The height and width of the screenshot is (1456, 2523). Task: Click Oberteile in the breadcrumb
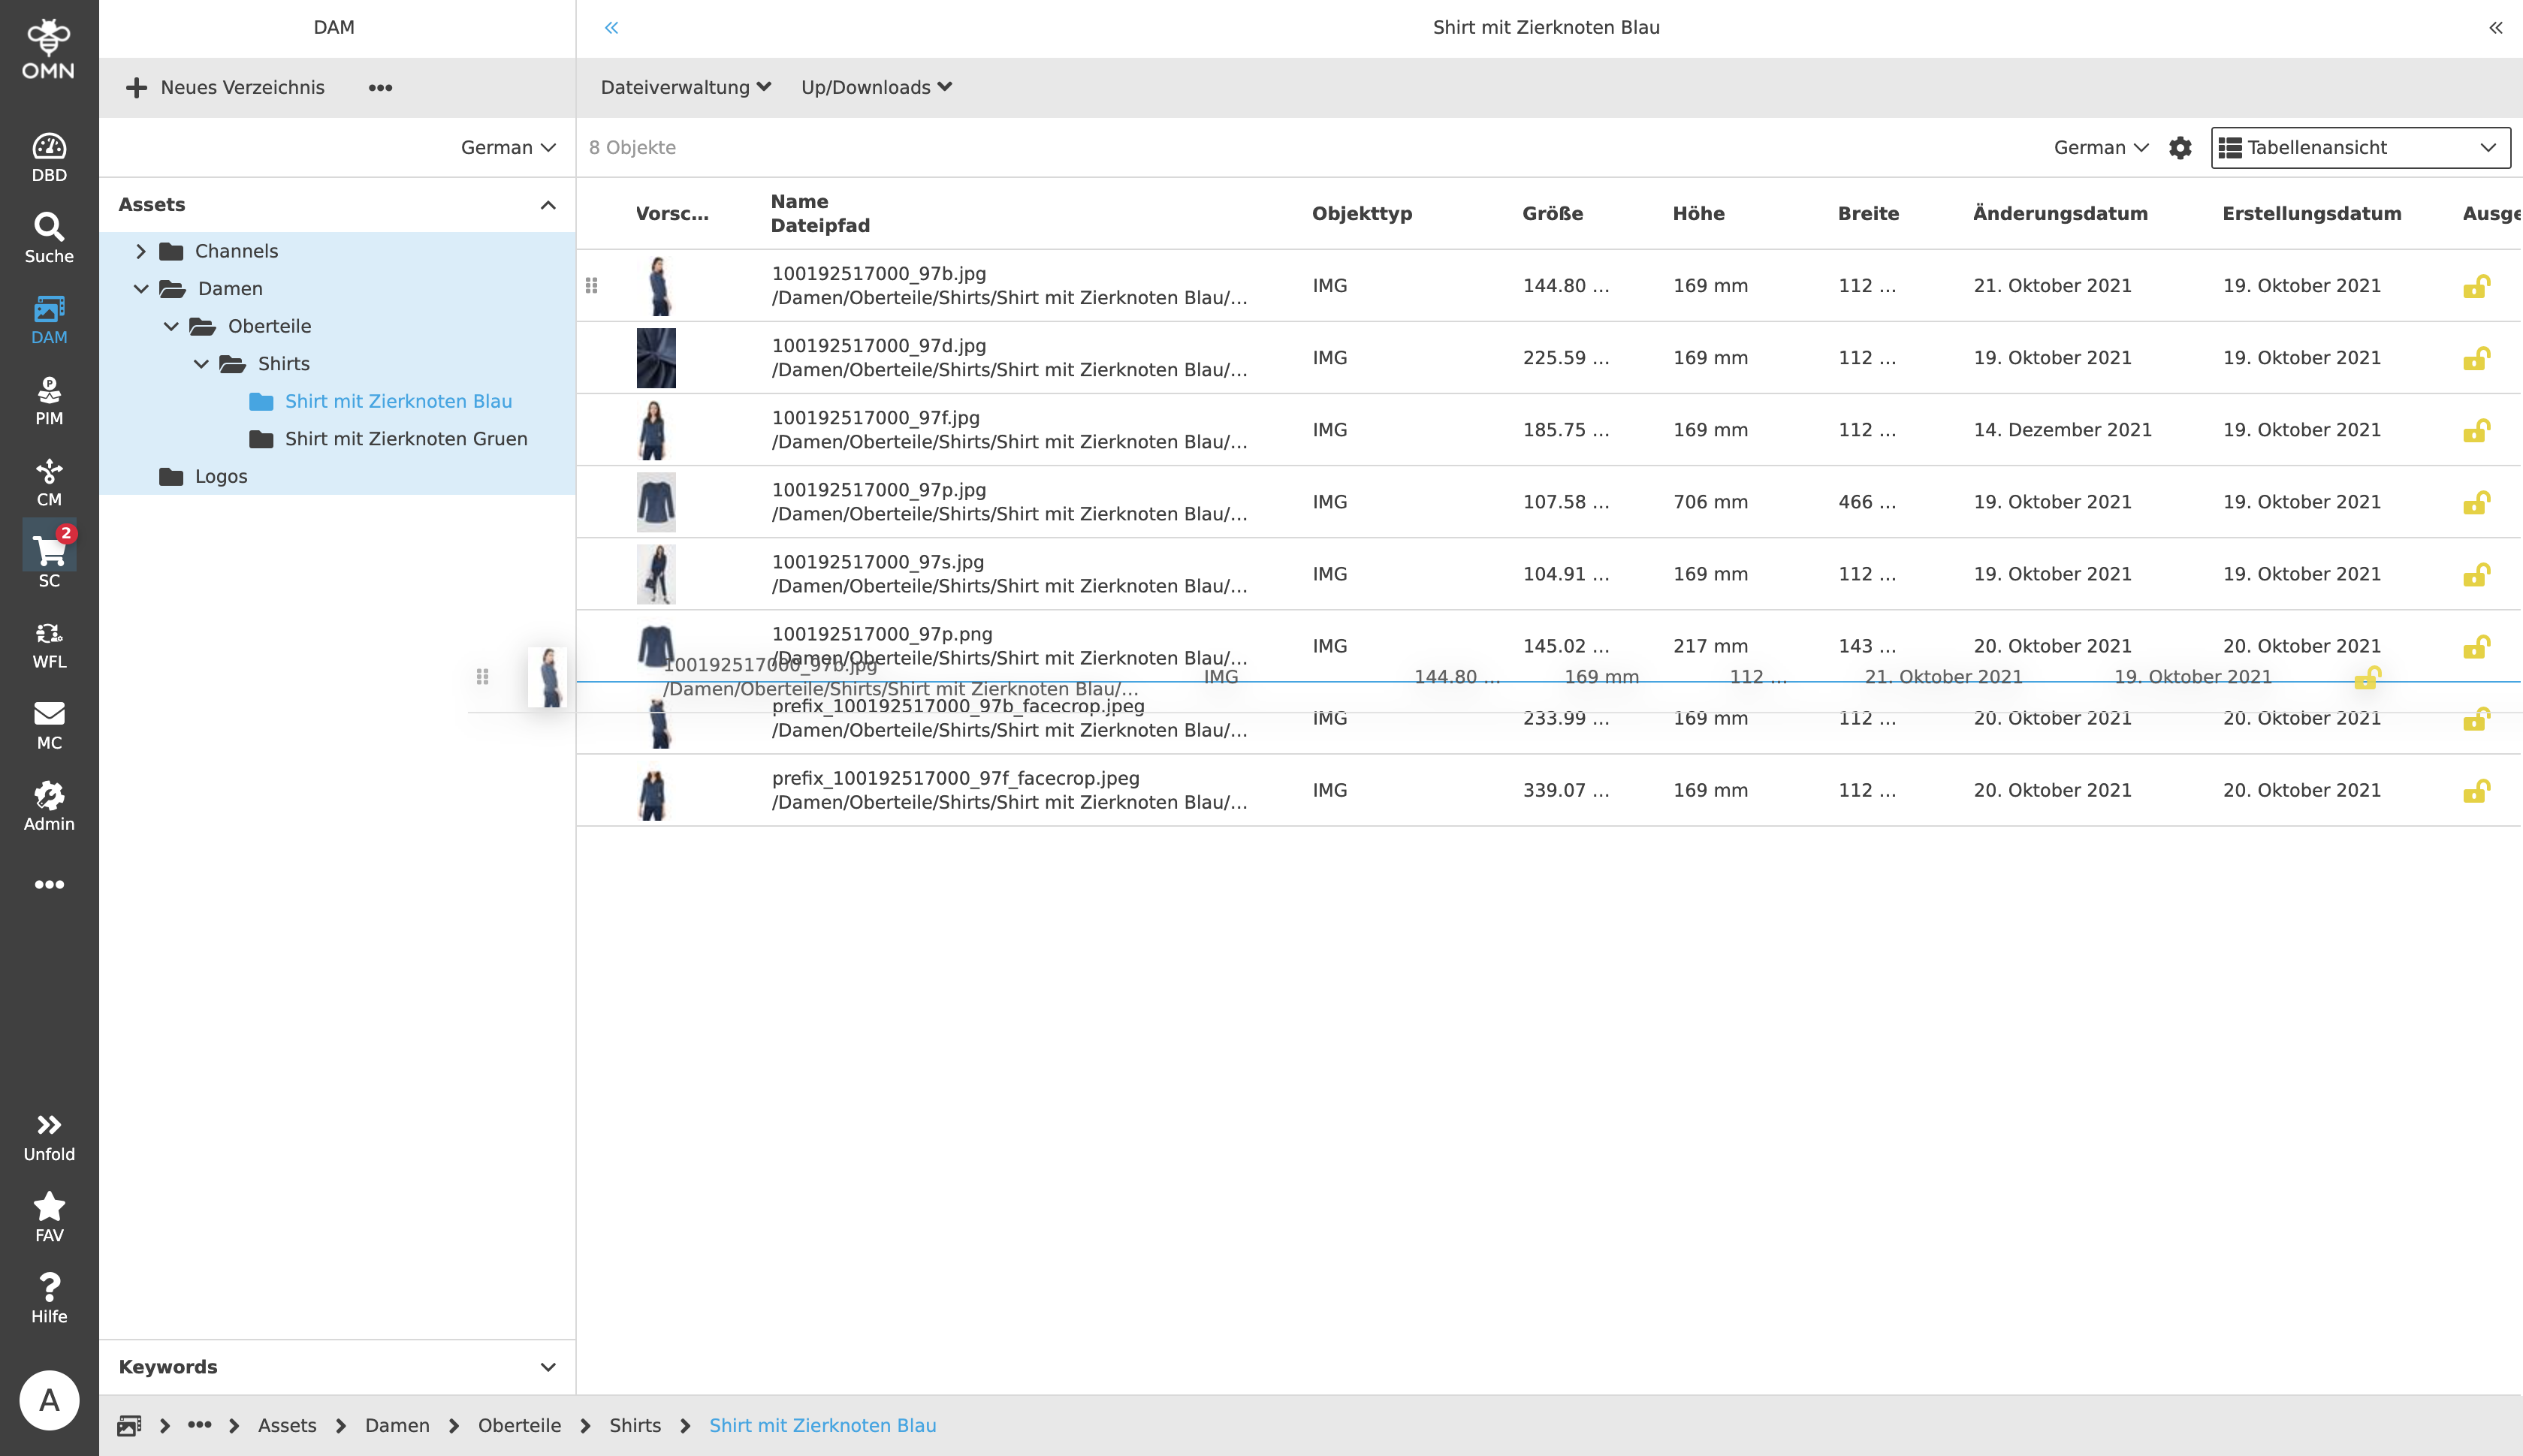coord(519,1425)
